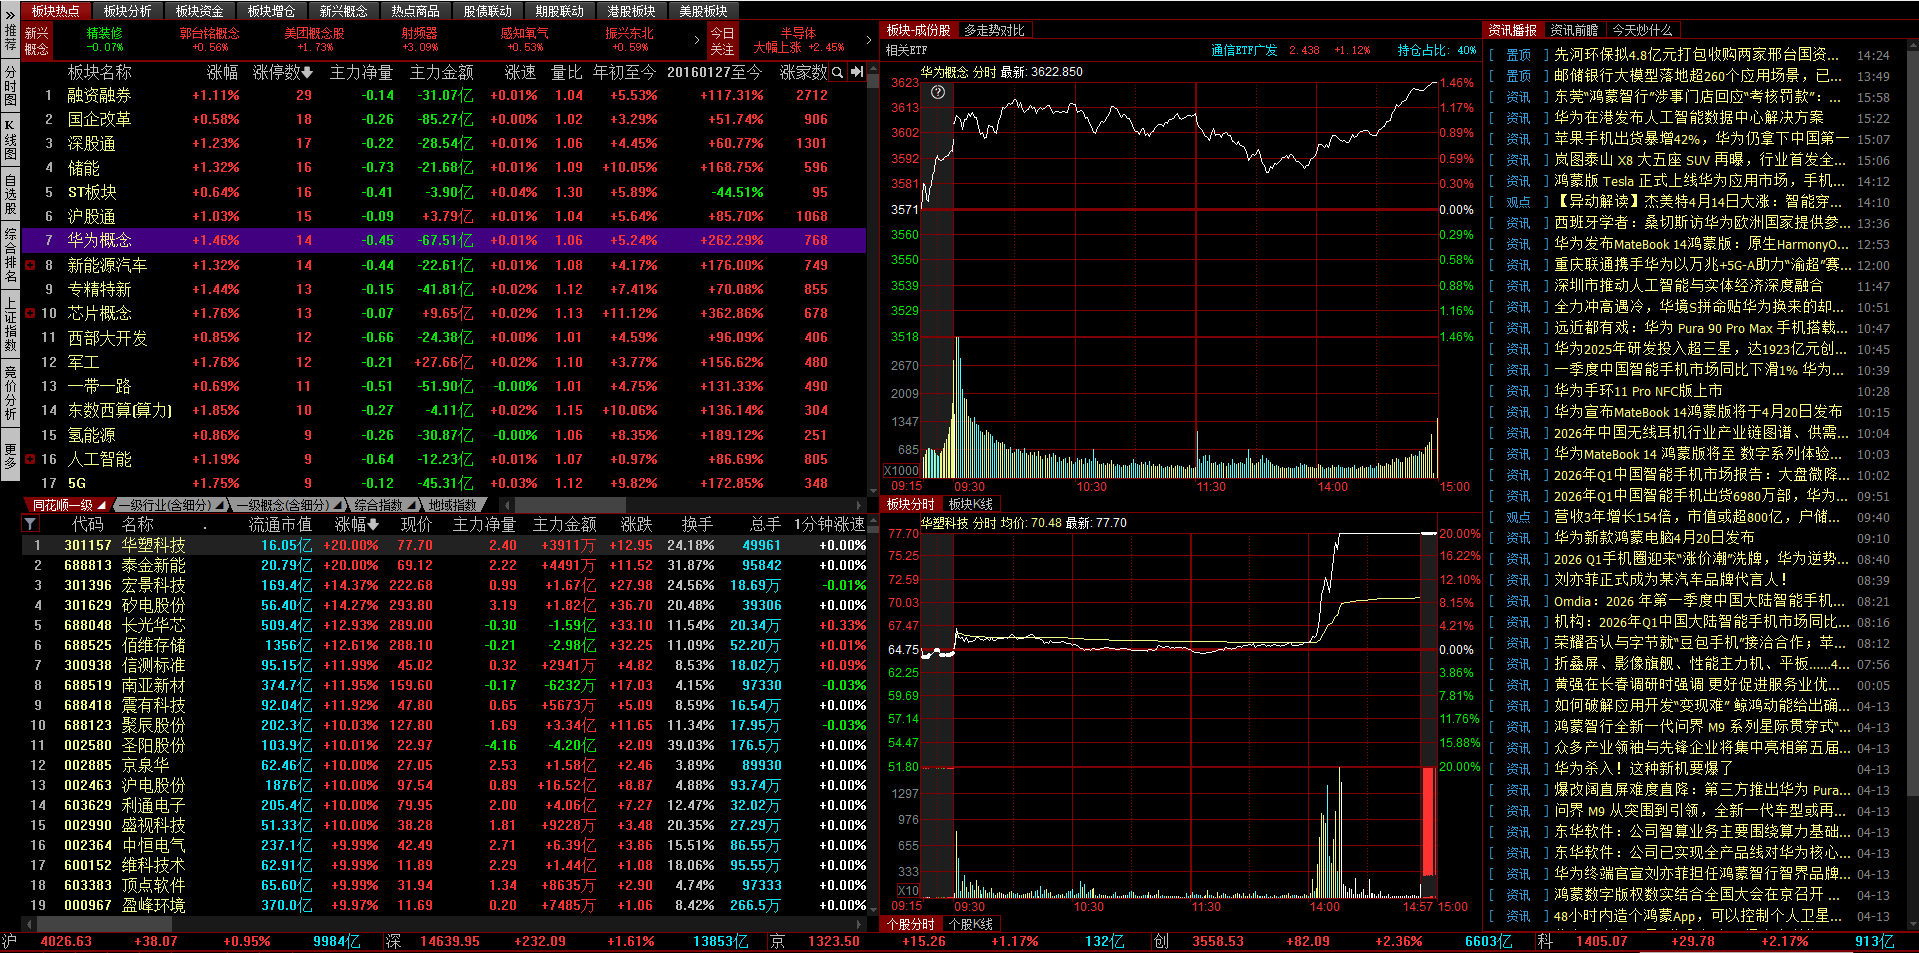Click the filter funnel icon in stock list
Viewport: 1919px width, 953px height.
[x=30, y=524]
